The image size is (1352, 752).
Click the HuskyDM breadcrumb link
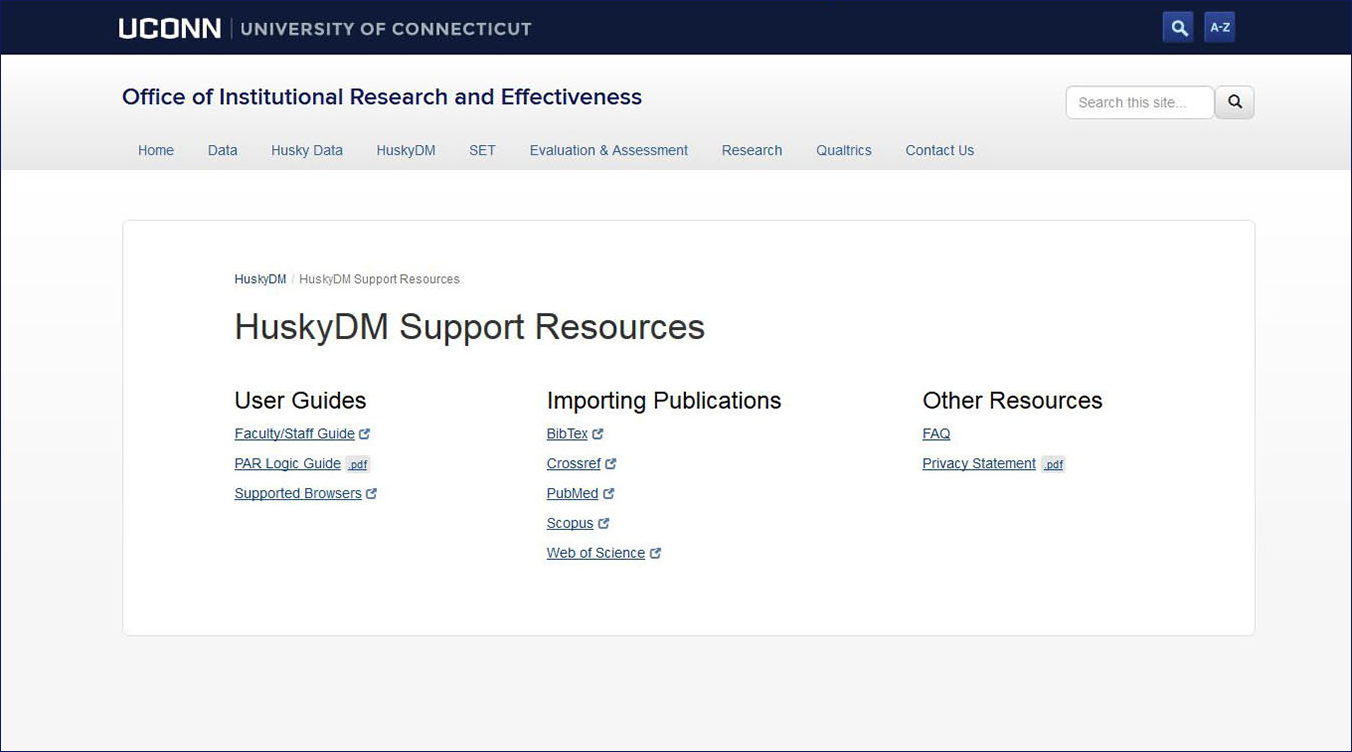tap(260, 279)
